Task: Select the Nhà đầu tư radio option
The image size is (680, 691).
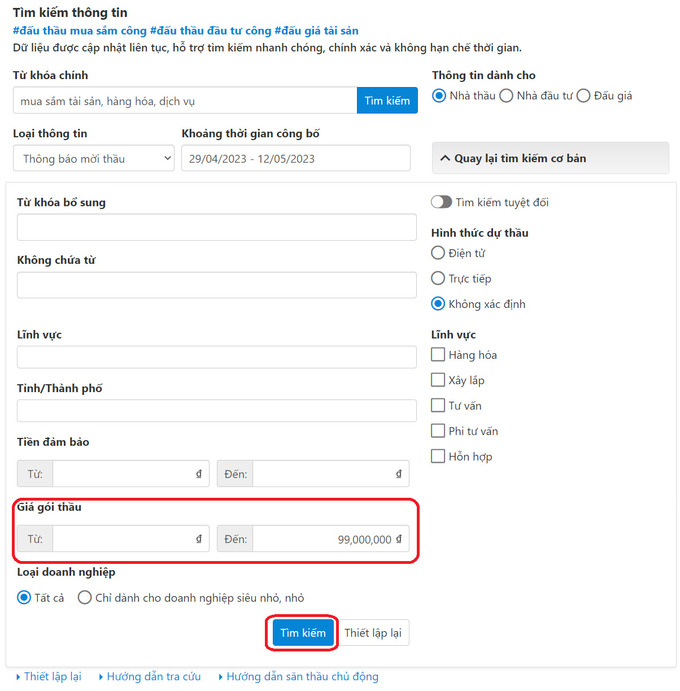Action: click(506, 96)
